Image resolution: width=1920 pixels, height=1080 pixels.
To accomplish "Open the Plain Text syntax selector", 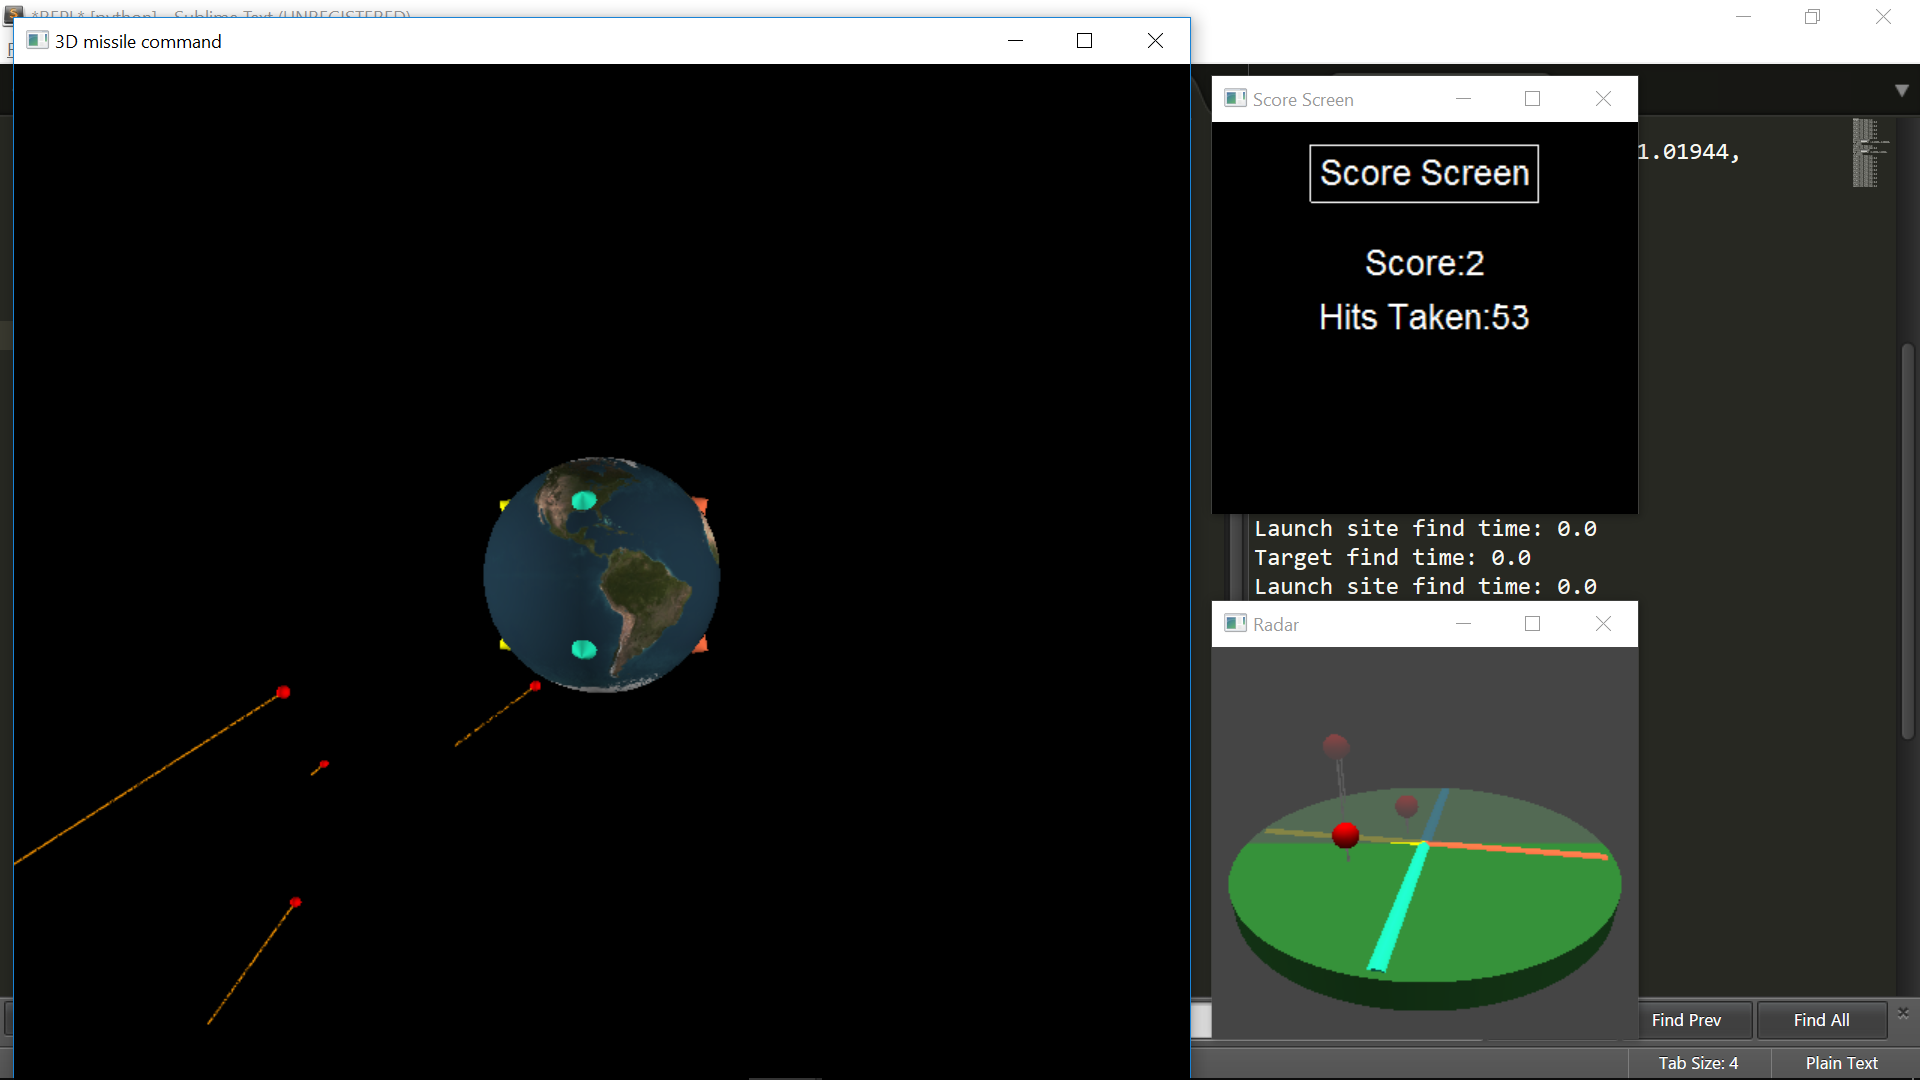I will tap(1841, 1063).
